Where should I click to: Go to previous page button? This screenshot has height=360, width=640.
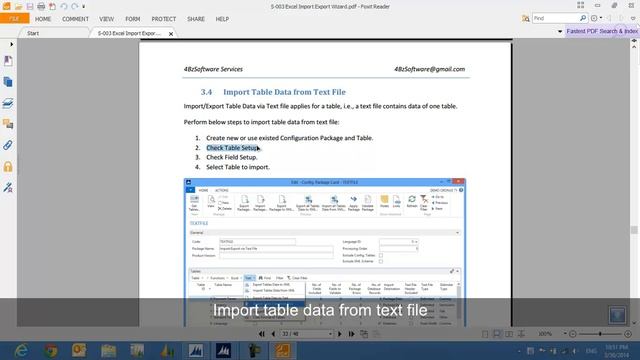pos(273,334)
